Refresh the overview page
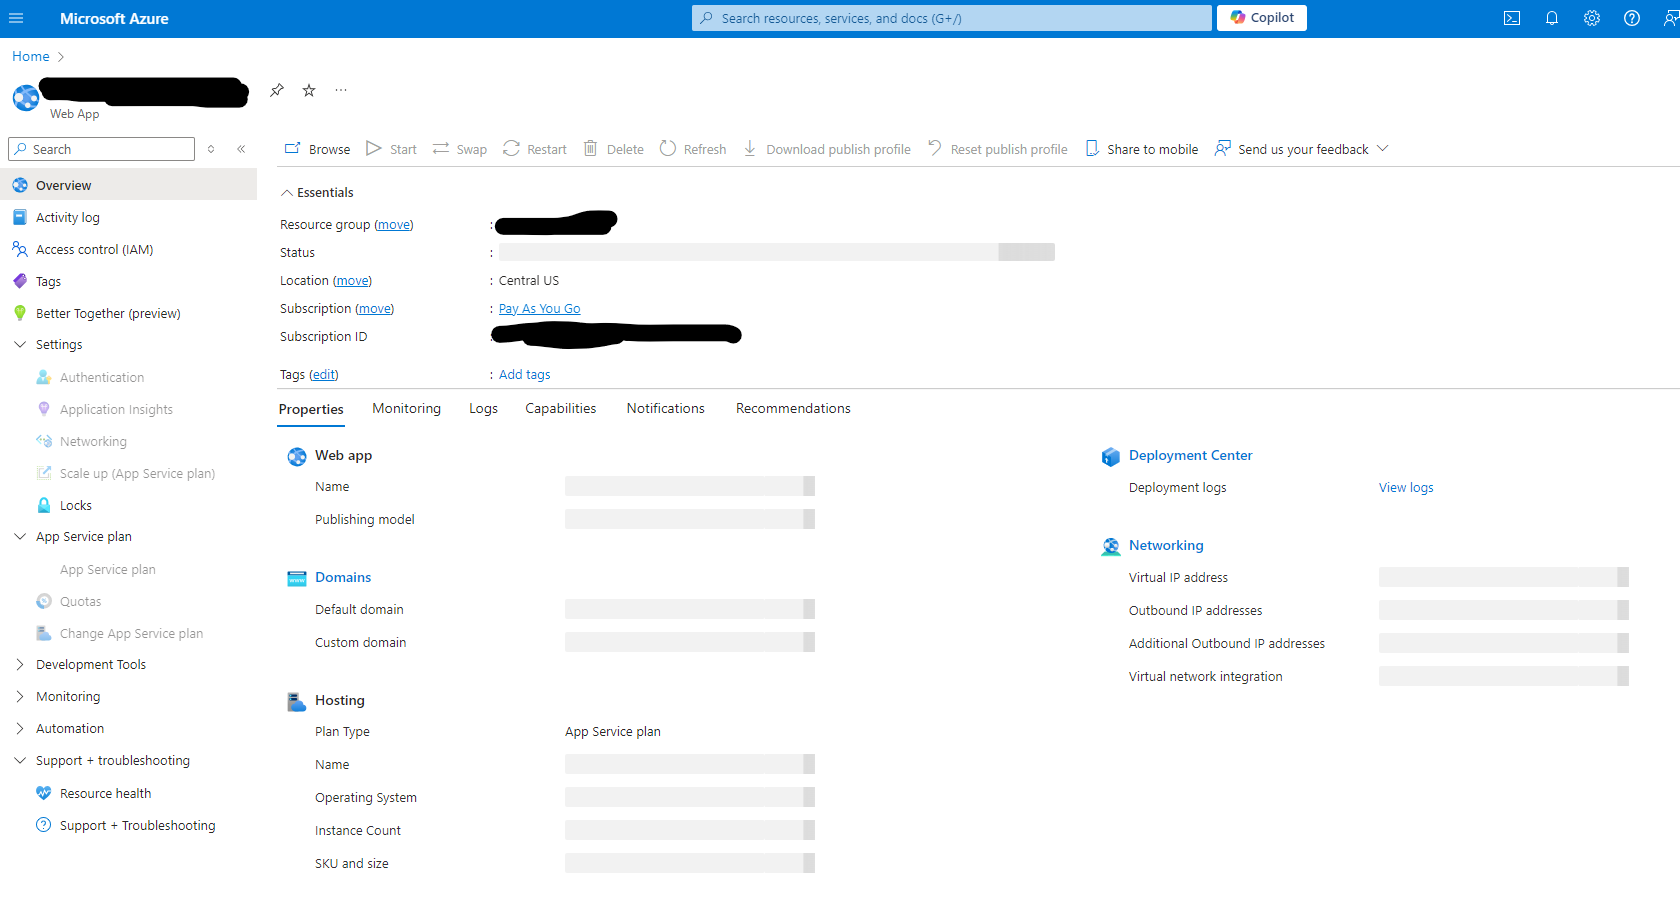The height and width of the screenshot is (911, 1680). [693, 149]
